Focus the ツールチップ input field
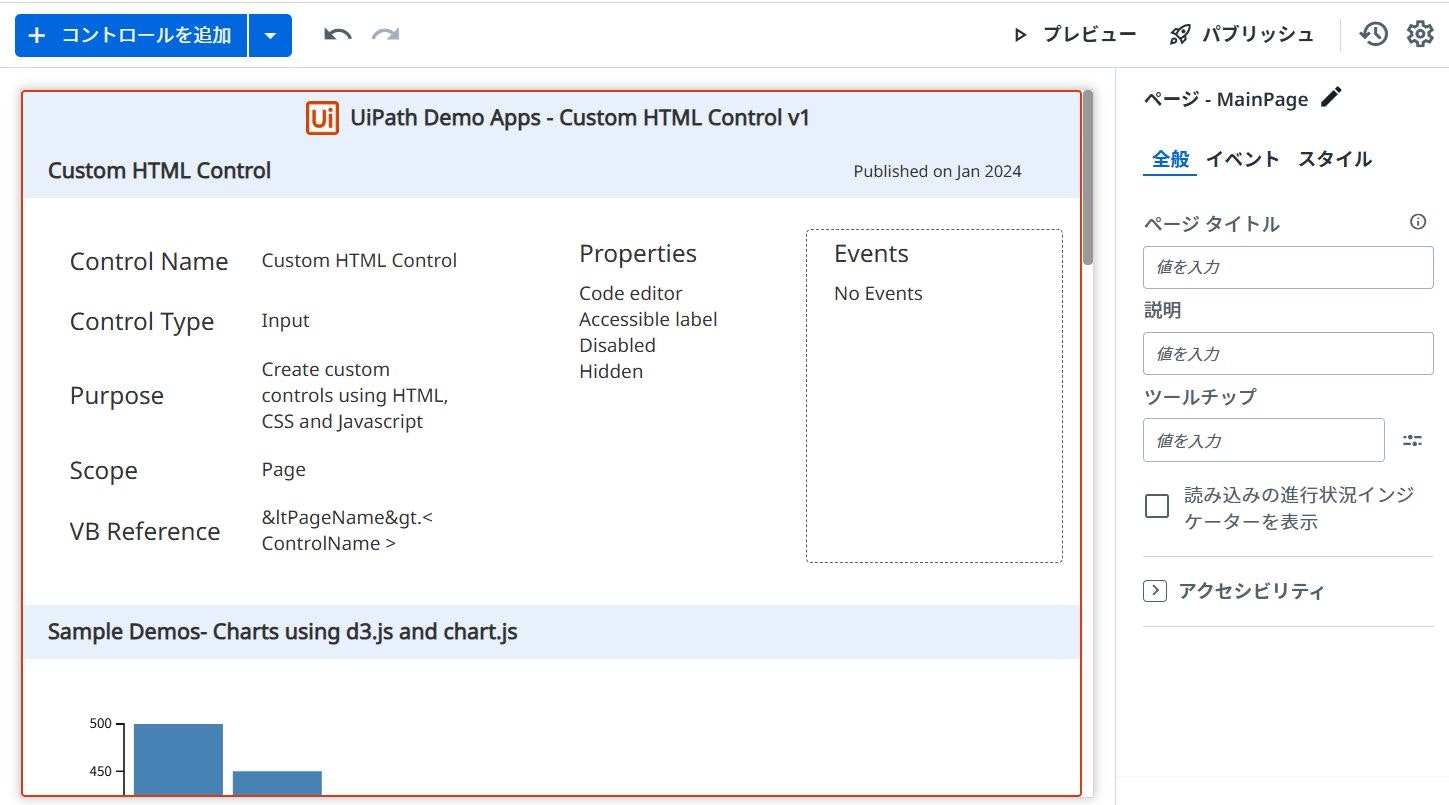This screenshot has height=805, width=1449. pos(1264,440)
